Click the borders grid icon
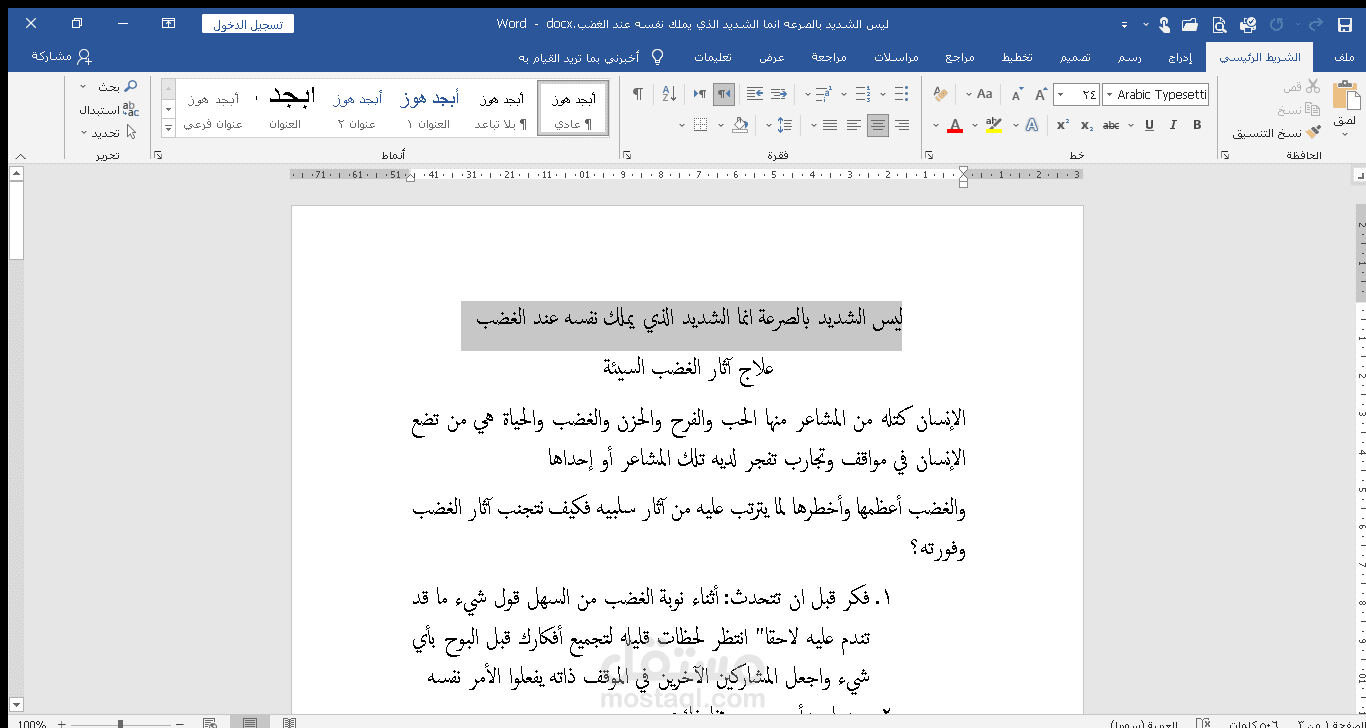Screen dimensions: 1366x728 click(700, 125)
